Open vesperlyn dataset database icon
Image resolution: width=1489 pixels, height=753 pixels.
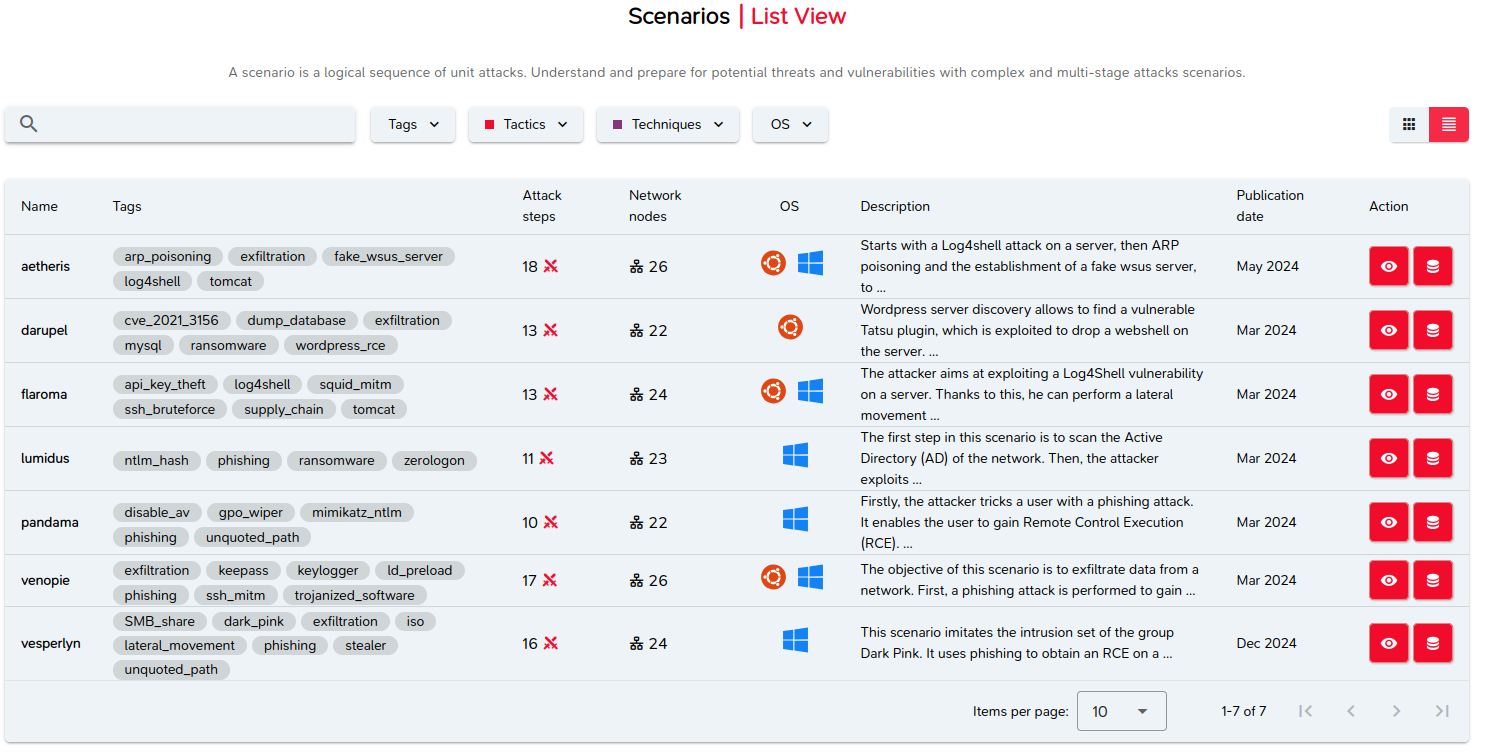pos(1433,643)
